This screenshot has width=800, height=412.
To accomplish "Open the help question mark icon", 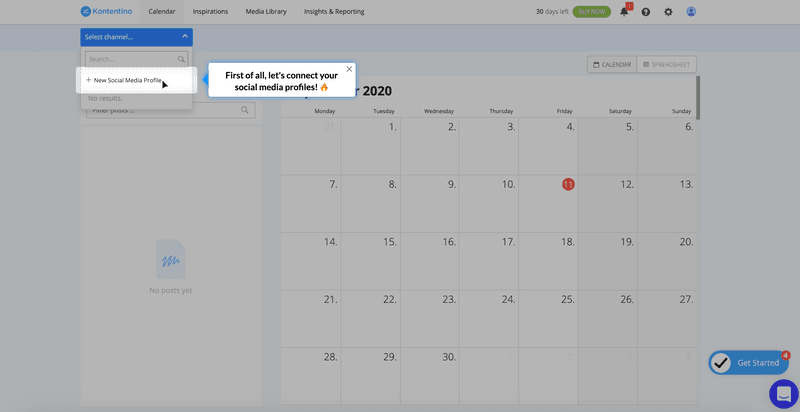I will pos(646,12).
